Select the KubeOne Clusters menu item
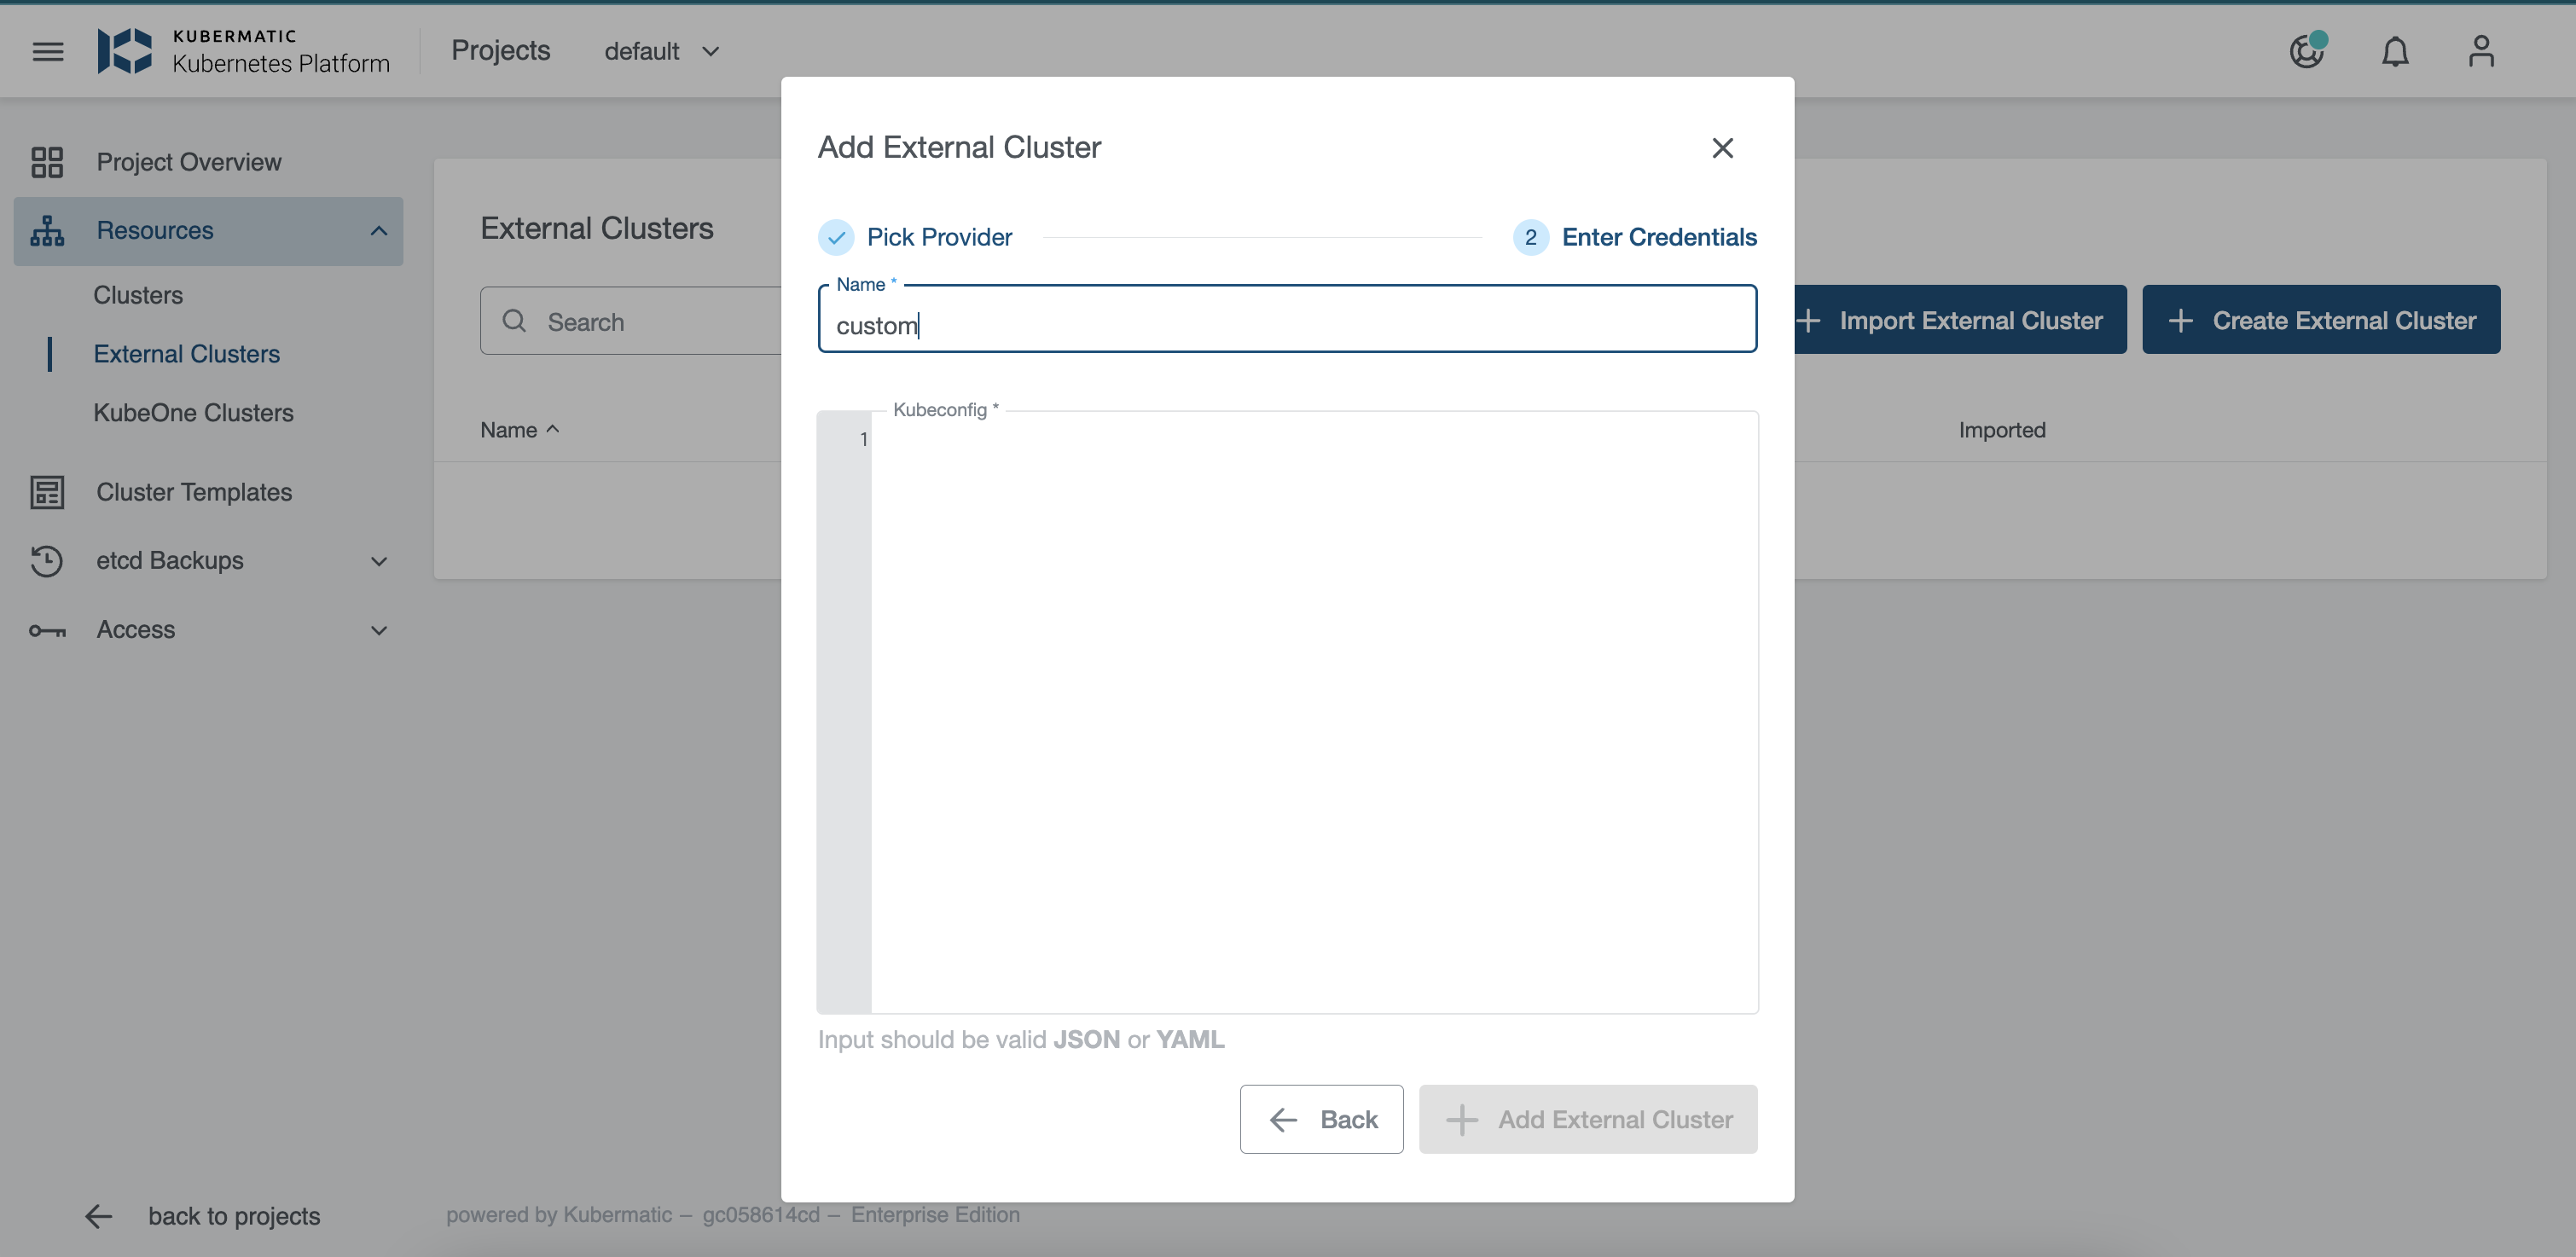The image size is (2576, 1257). pos(192,411)
